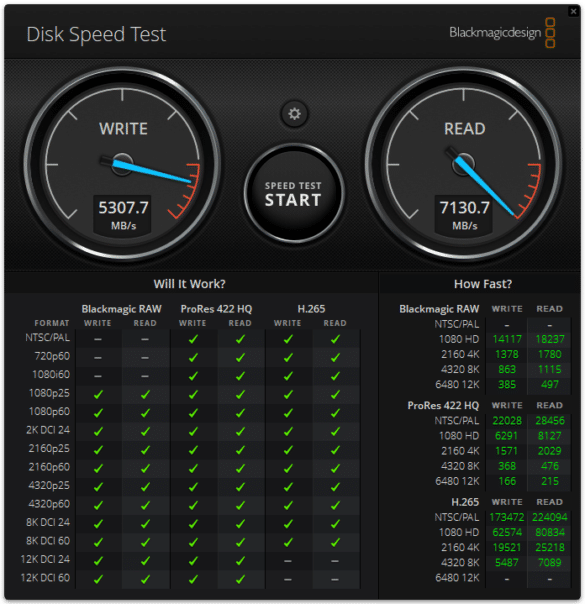Click the Blackmagic RAW write dash for 720p60
Viewport: 585px width, 604px height.
98,357
